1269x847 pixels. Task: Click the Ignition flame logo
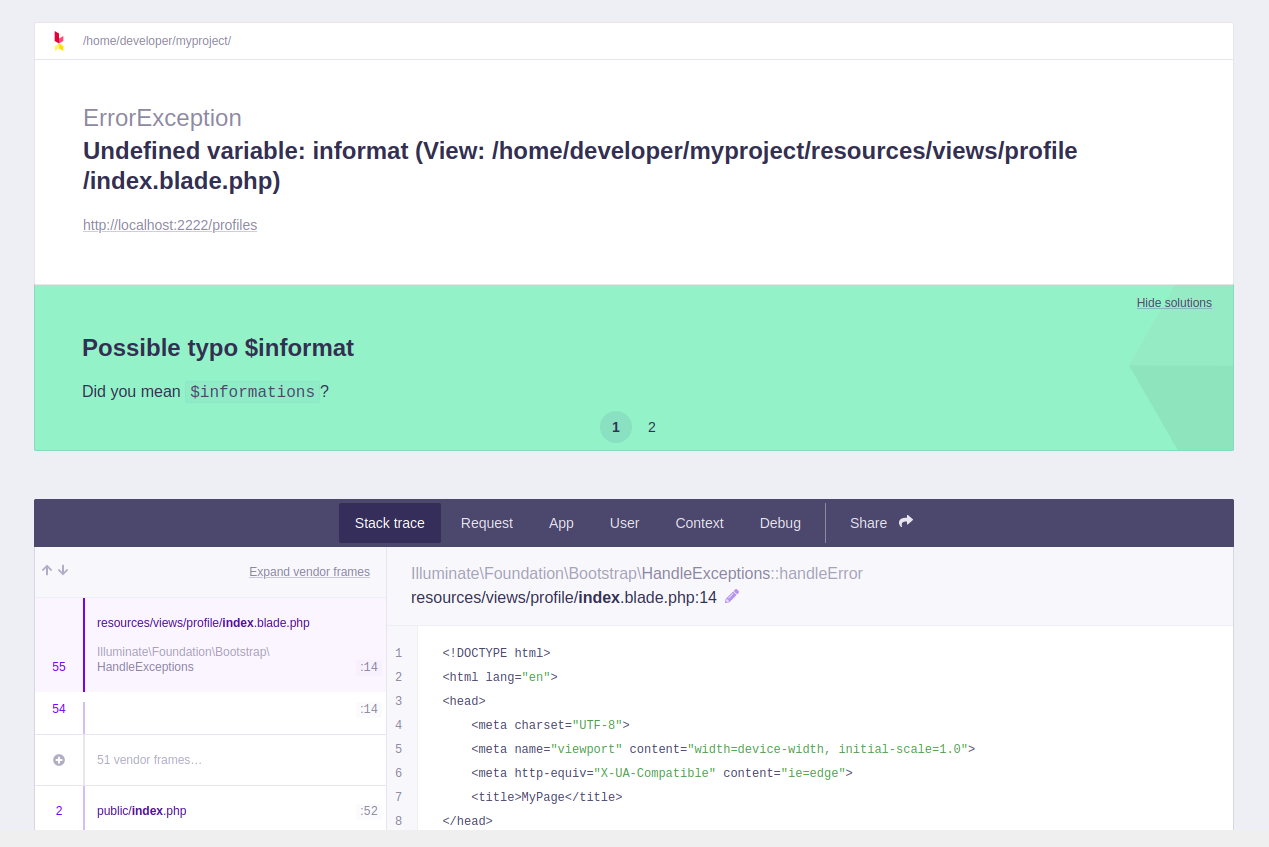coord(59,41)
